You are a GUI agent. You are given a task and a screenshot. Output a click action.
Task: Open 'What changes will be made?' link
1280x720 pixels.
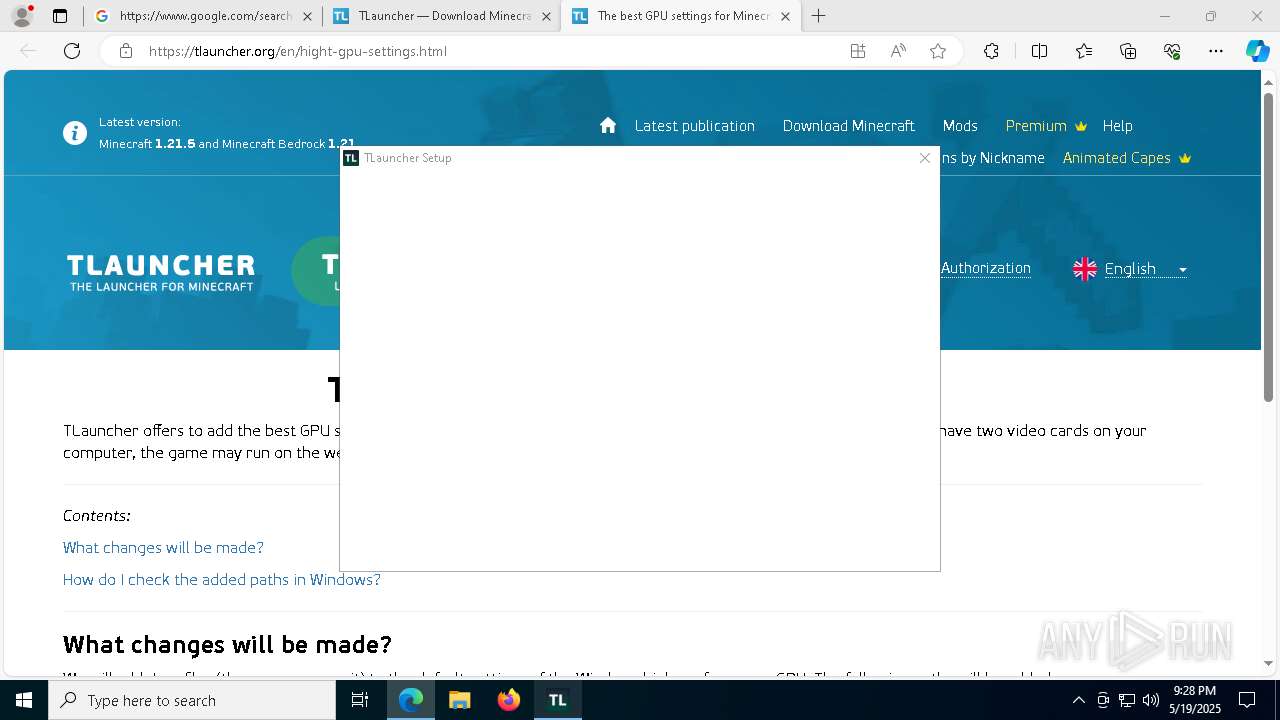163,547
